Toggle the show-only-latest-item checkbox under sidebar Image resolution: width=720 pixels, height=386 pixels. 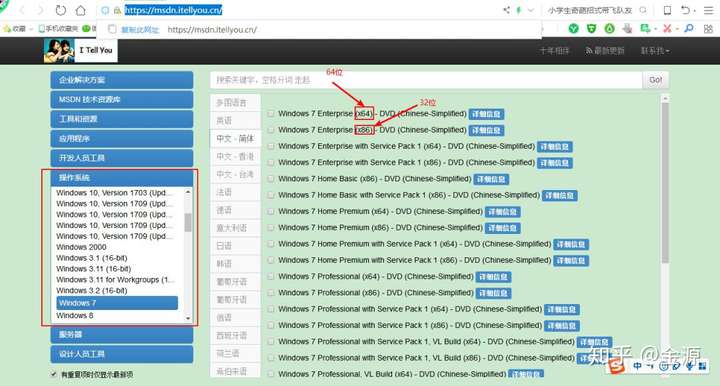coord(54,375)
